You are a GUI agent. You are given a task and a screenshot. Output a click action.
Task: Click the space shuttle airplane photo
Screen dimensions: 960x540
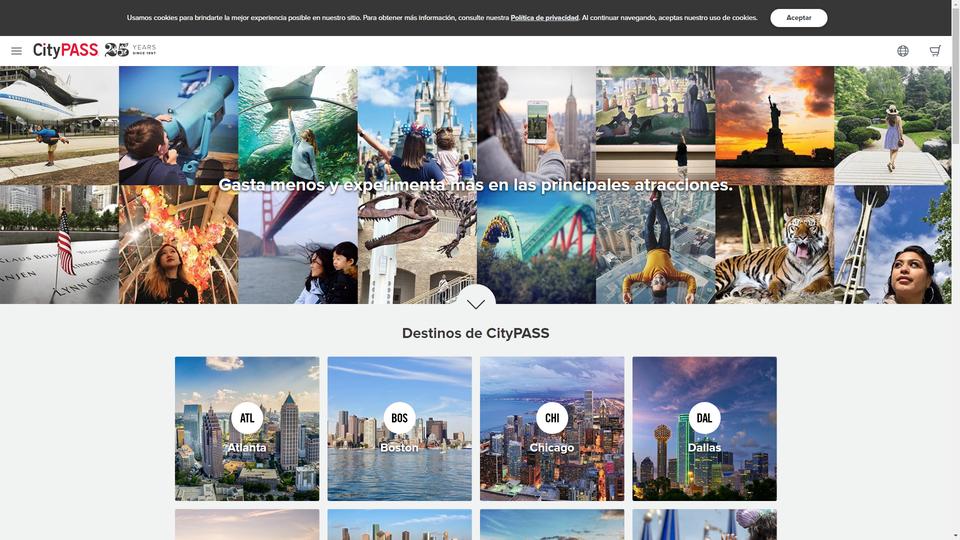coord(59,126)
